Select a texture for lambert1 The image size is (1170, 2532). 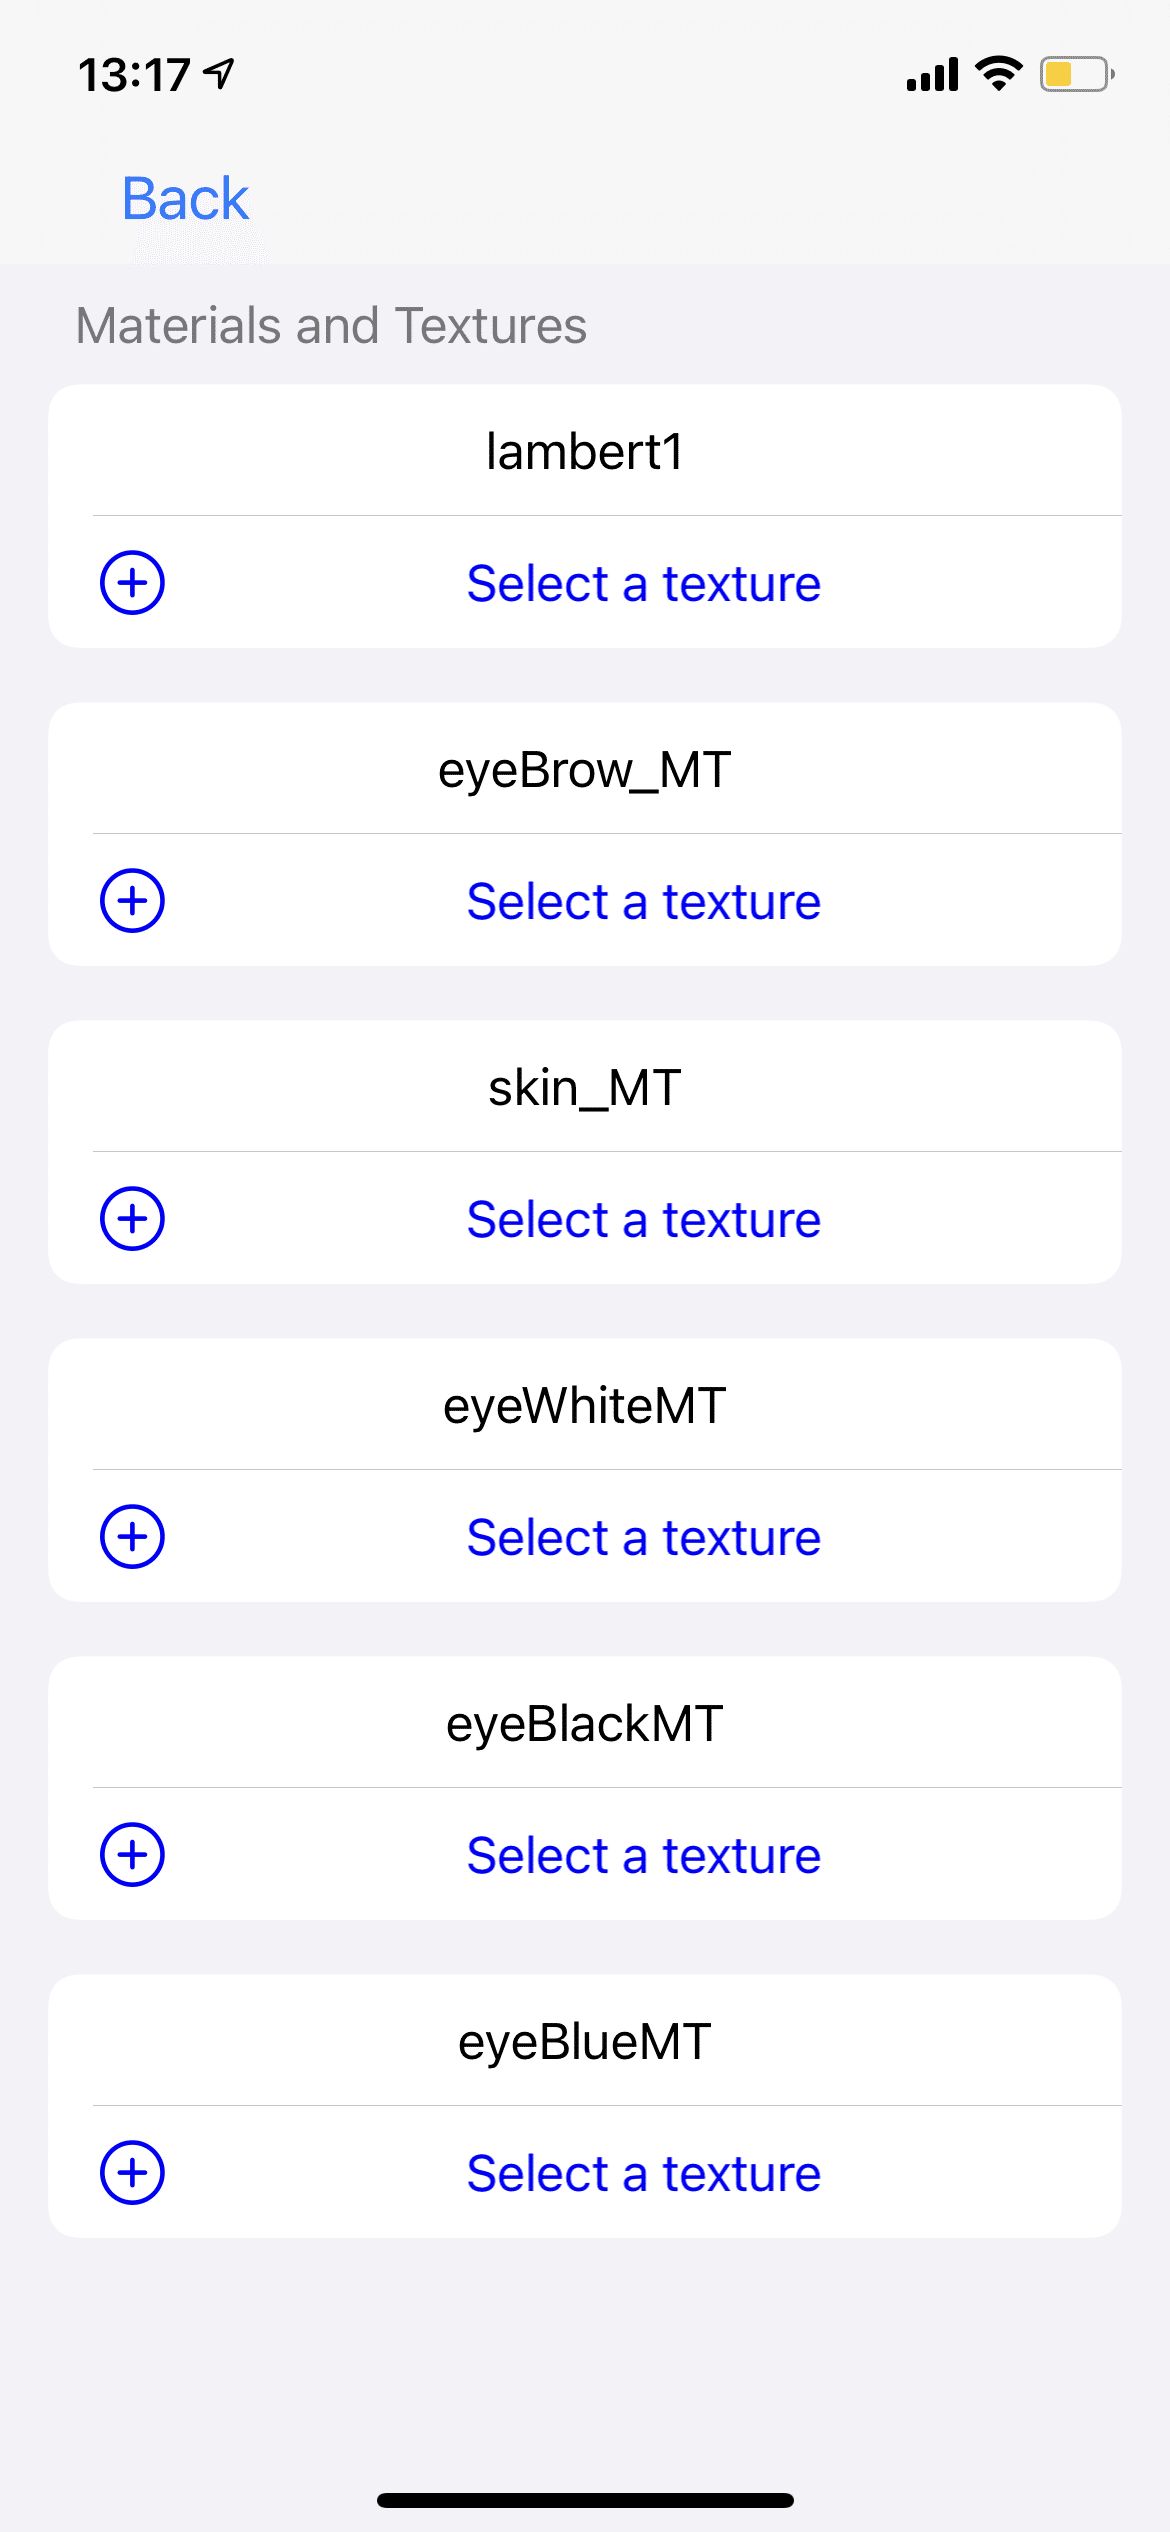pos(643,584)
